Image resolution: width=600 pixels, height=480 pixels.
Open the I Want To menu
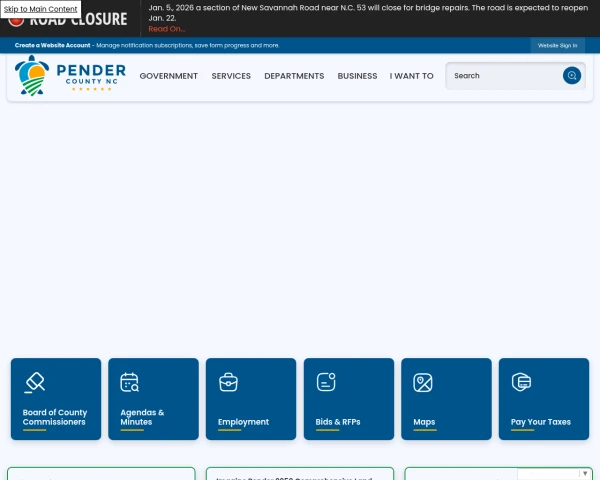(x=411, y=76)
